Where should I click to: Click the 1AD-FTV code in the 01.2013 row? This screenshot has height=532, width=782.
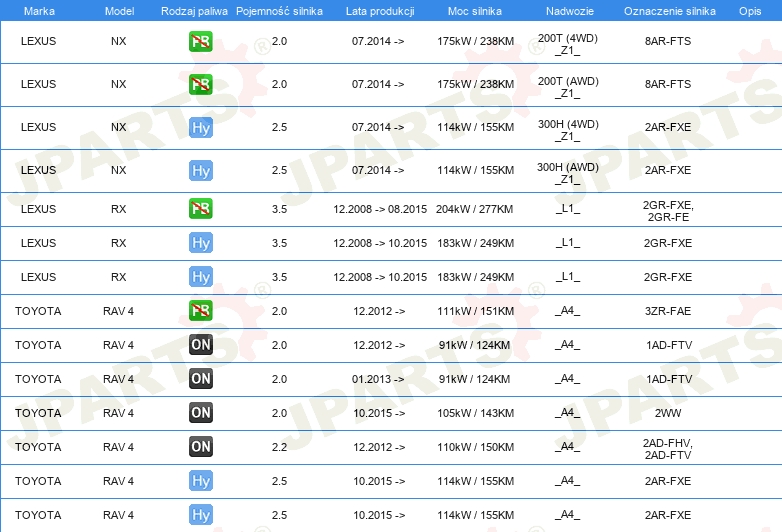pyautogui.click(x=669, y=379)
